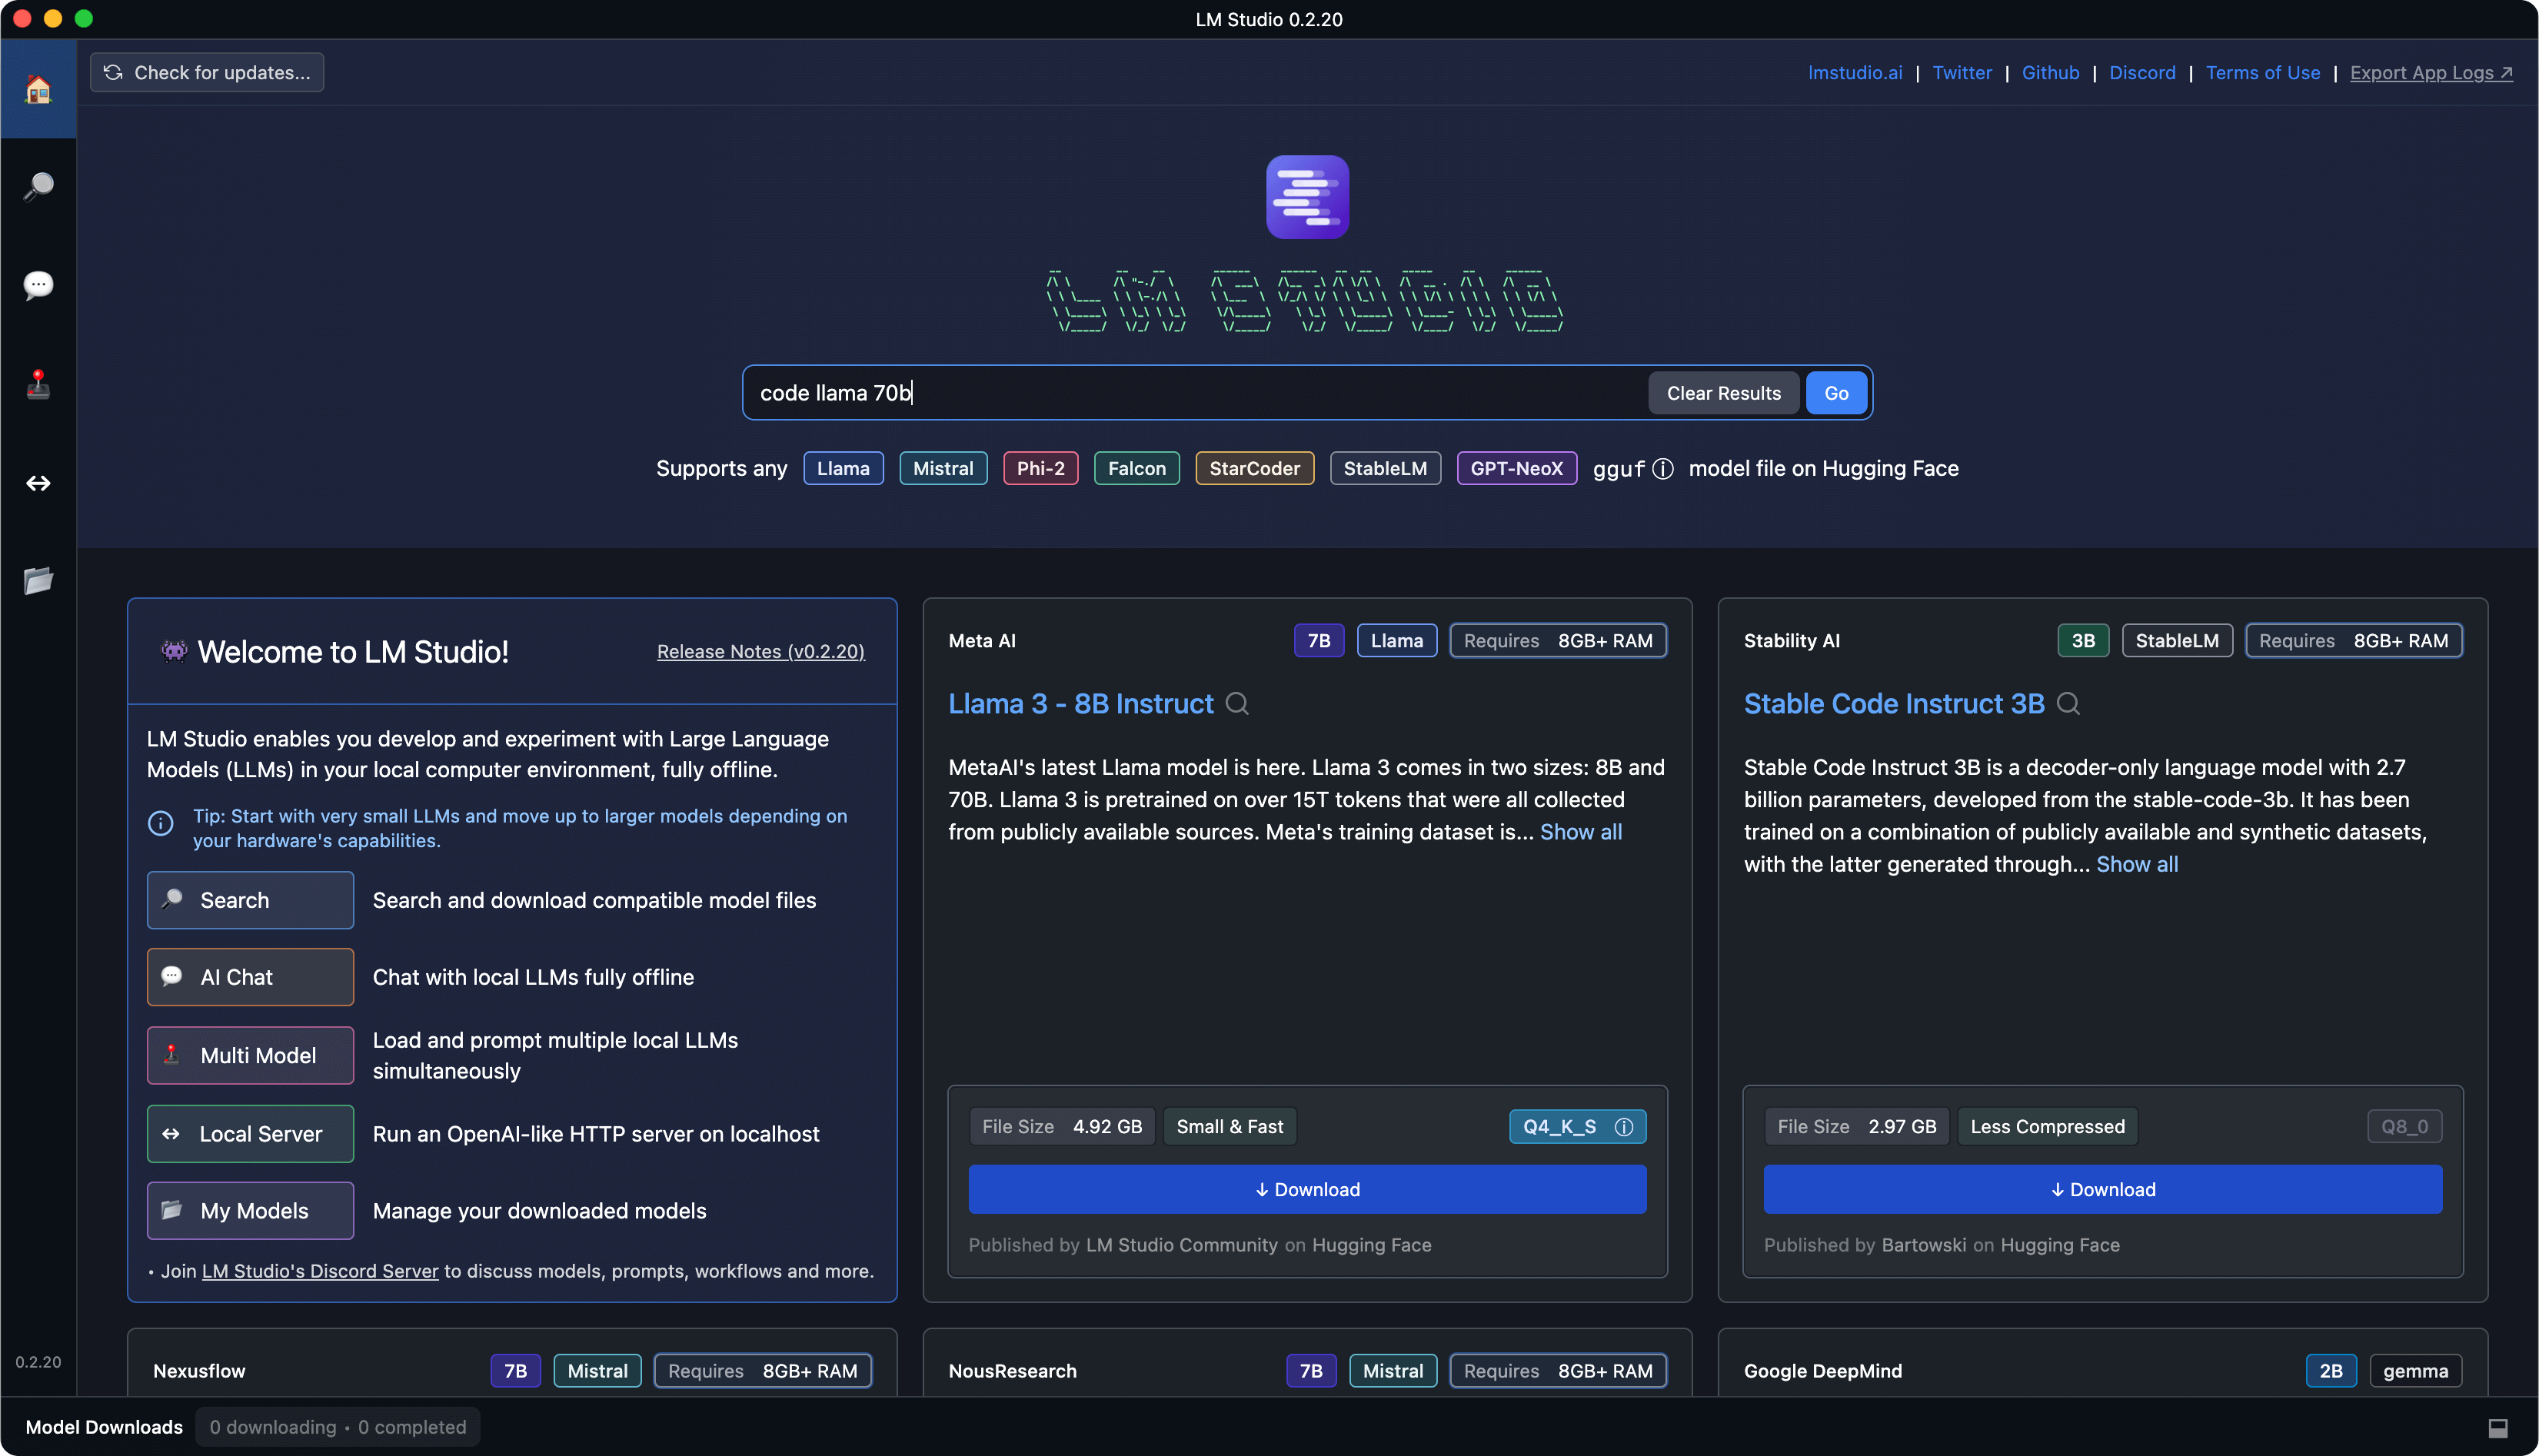Click the Local Server button in the welcome card
The image size is (2539, 1456).
[250, 1134]
